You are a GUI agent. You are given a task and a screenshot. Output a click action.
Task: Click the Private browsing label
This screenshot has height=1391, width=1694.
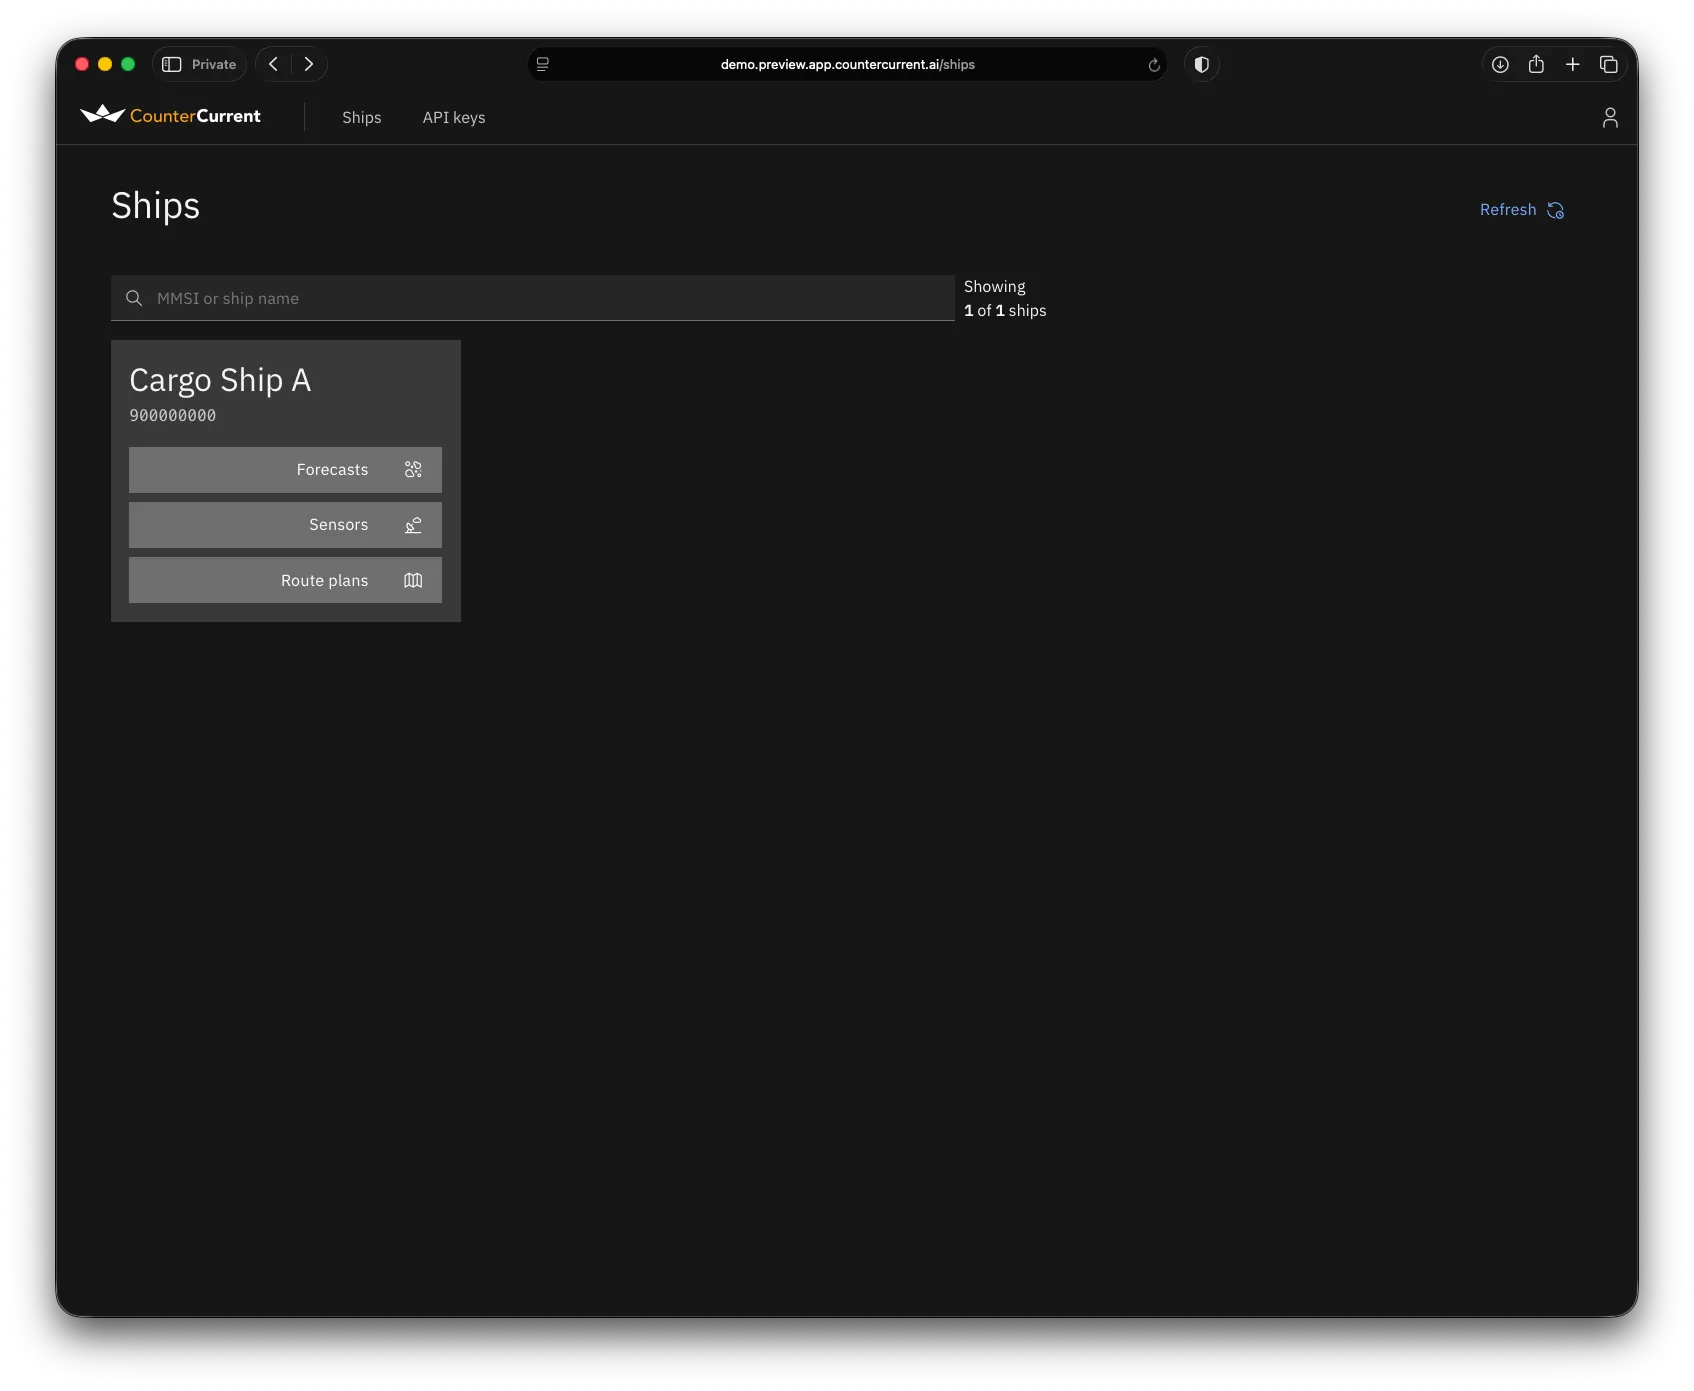(214, 64)
